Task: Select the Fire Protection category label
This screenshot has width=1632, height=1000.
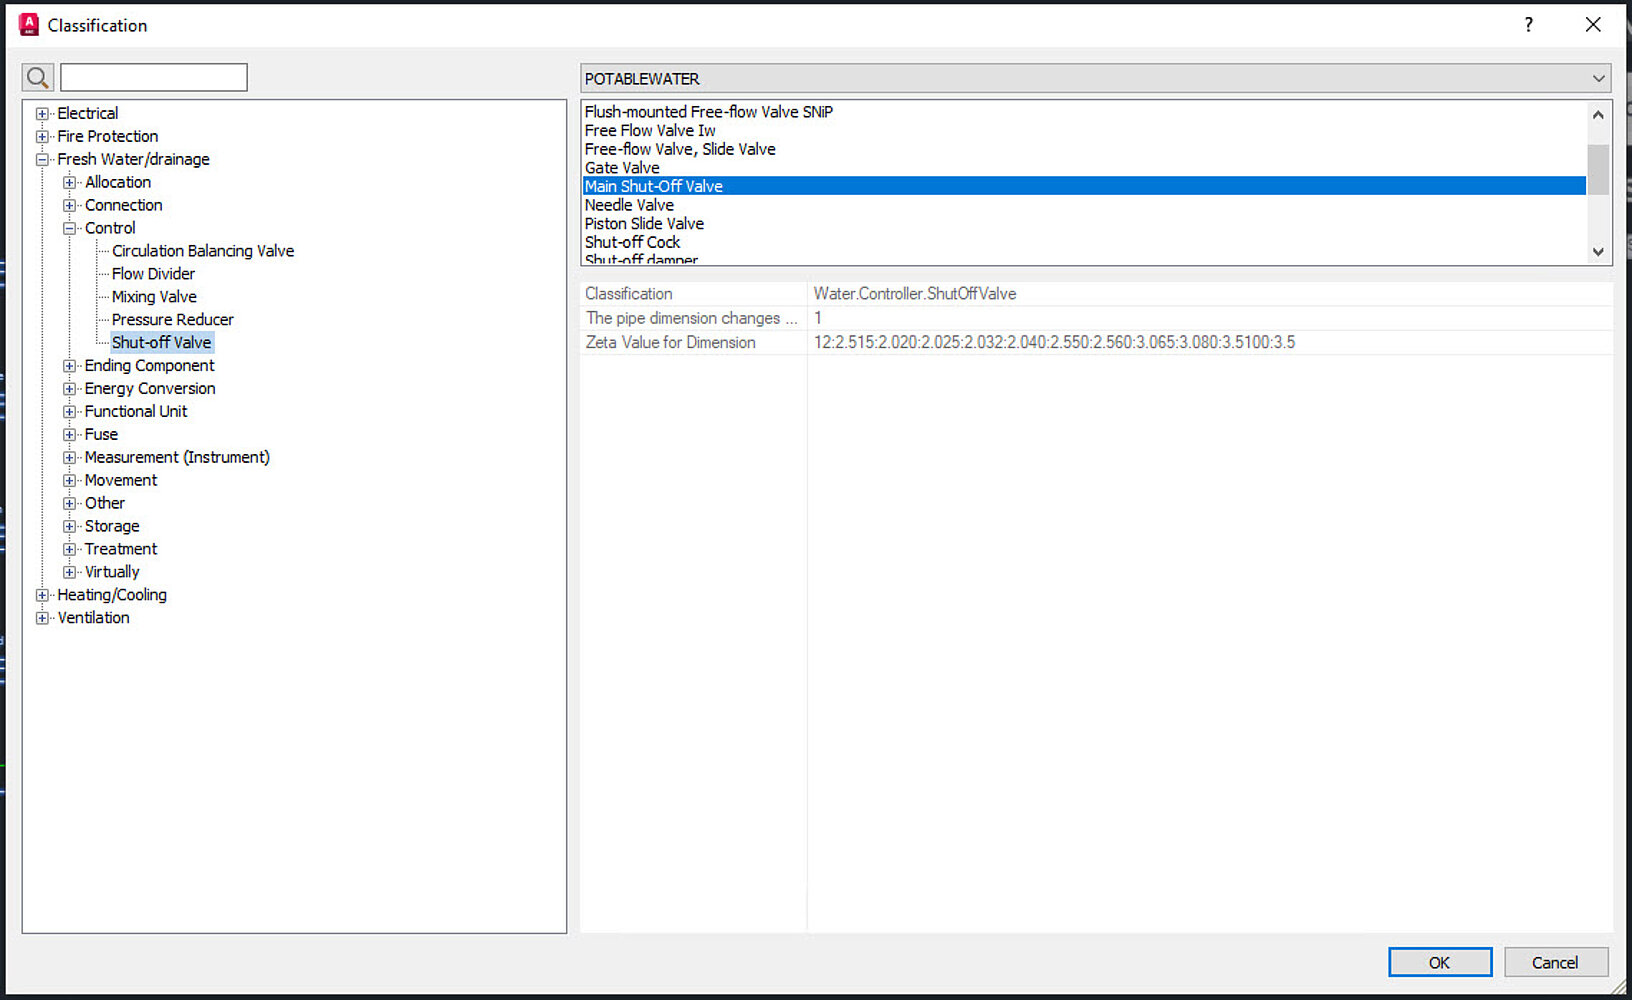Action: tap(107, 137)
